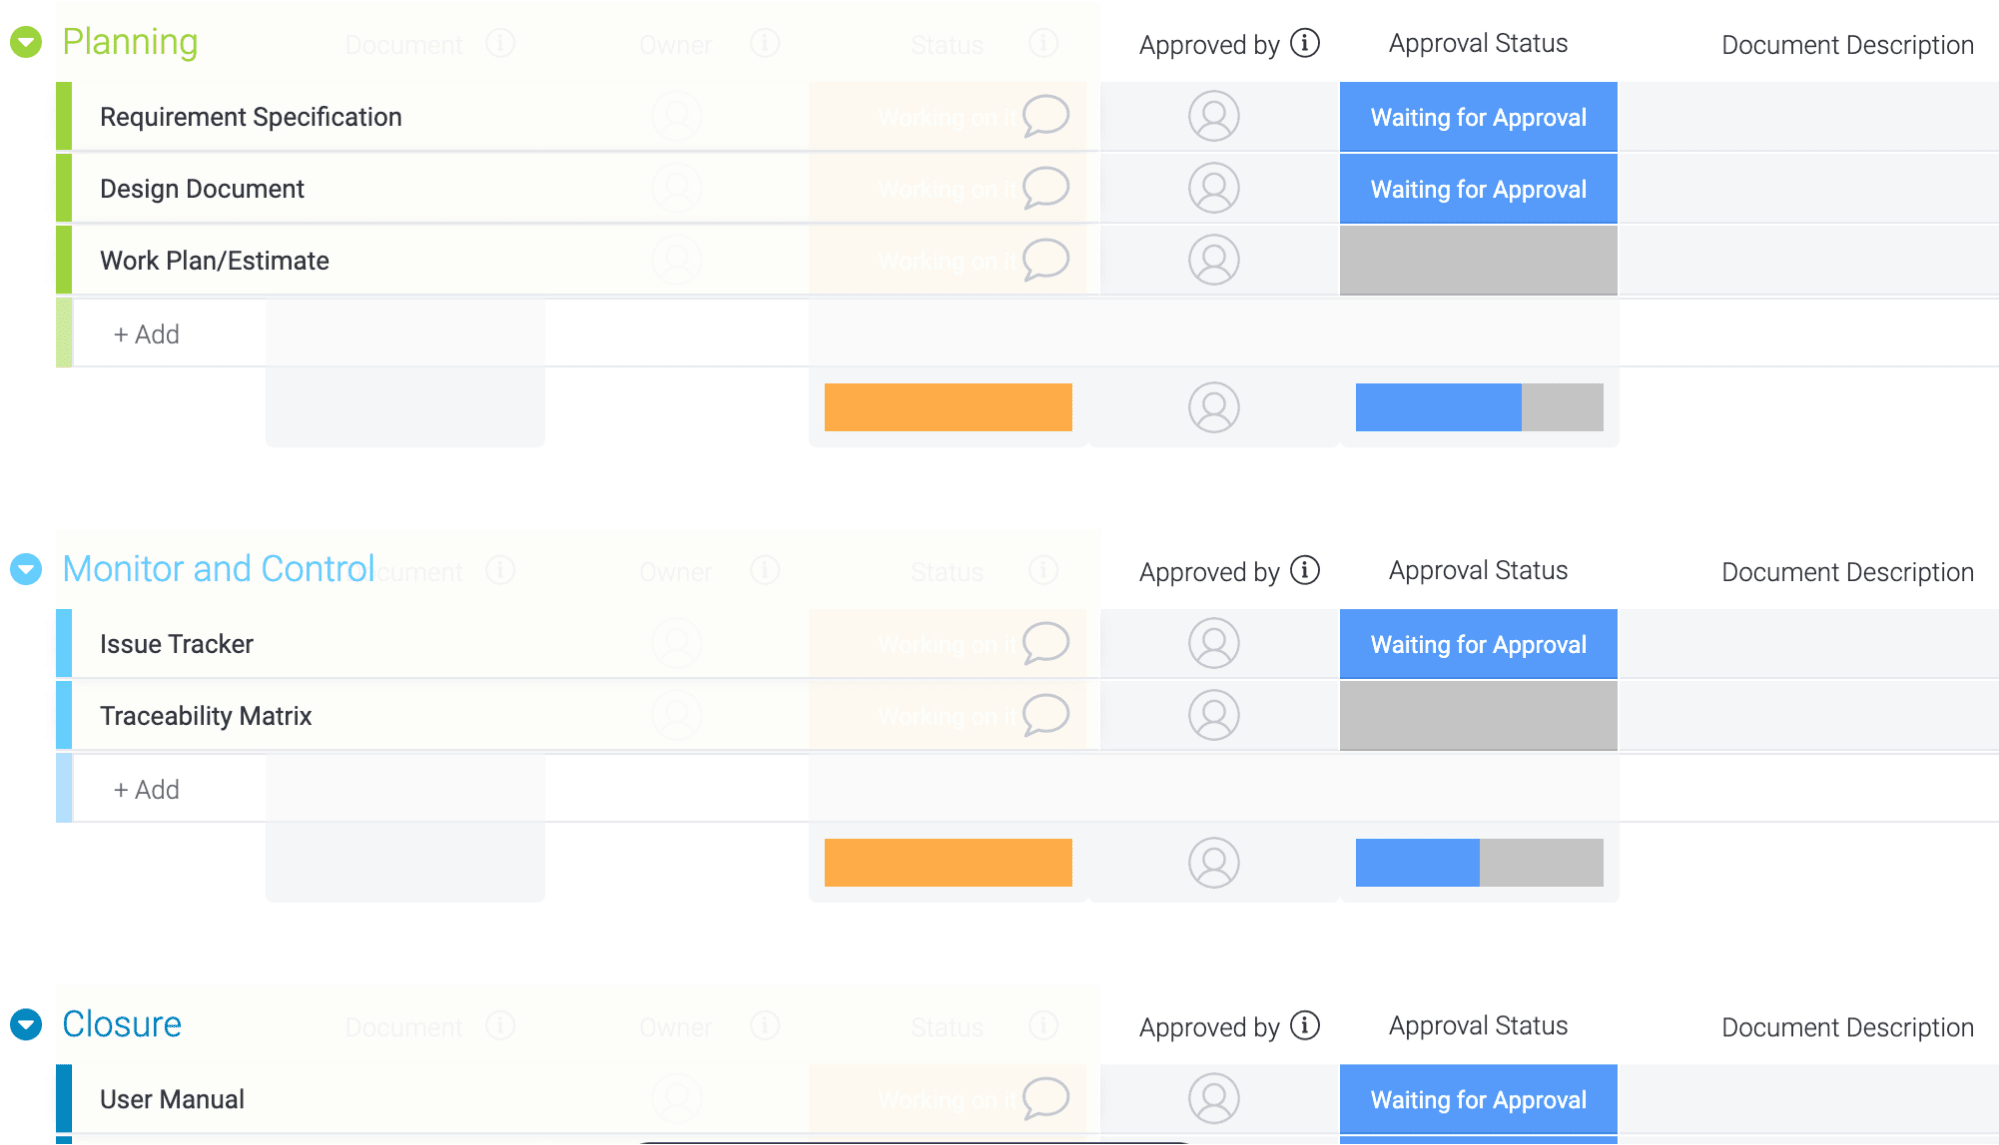Collapse the Closure group arrow
Screen dimensions: 1999x1145
point(26,1024)
